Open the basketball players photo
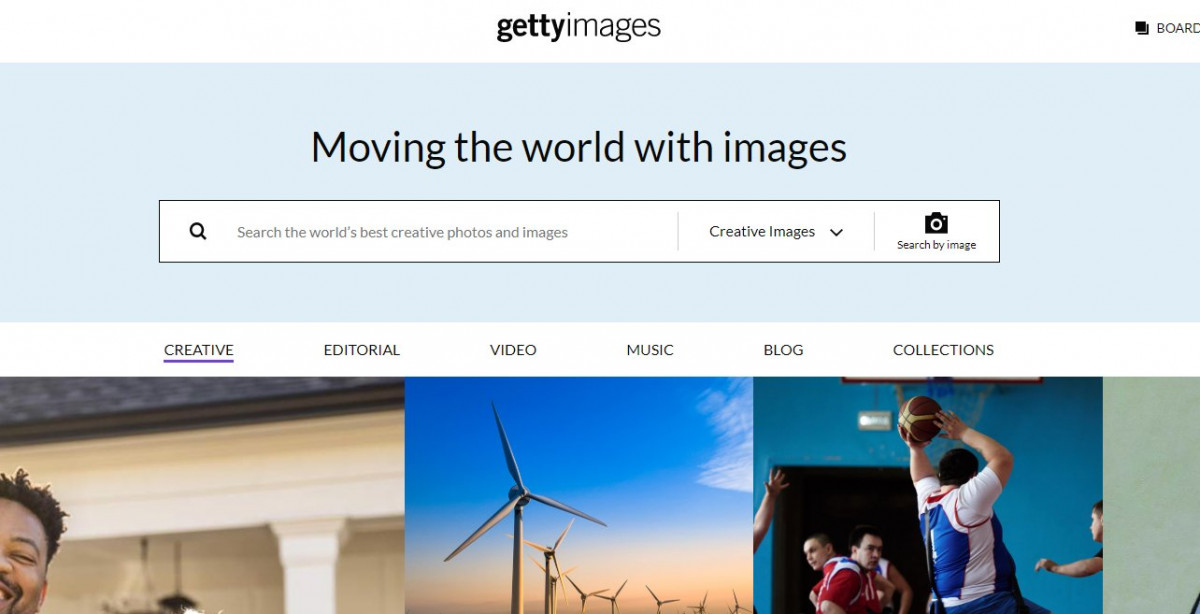 [x=928, y=496]
